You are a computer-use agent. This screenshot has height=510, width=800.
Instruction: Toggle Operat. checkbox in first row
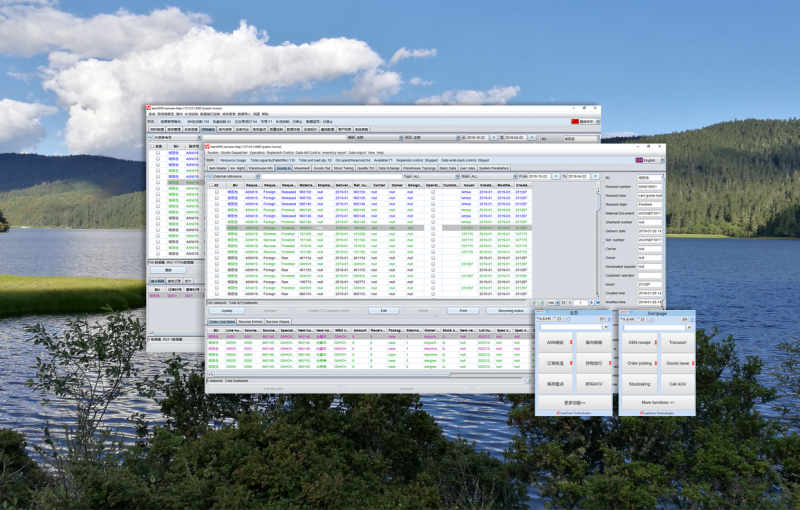tap(433, 192)
